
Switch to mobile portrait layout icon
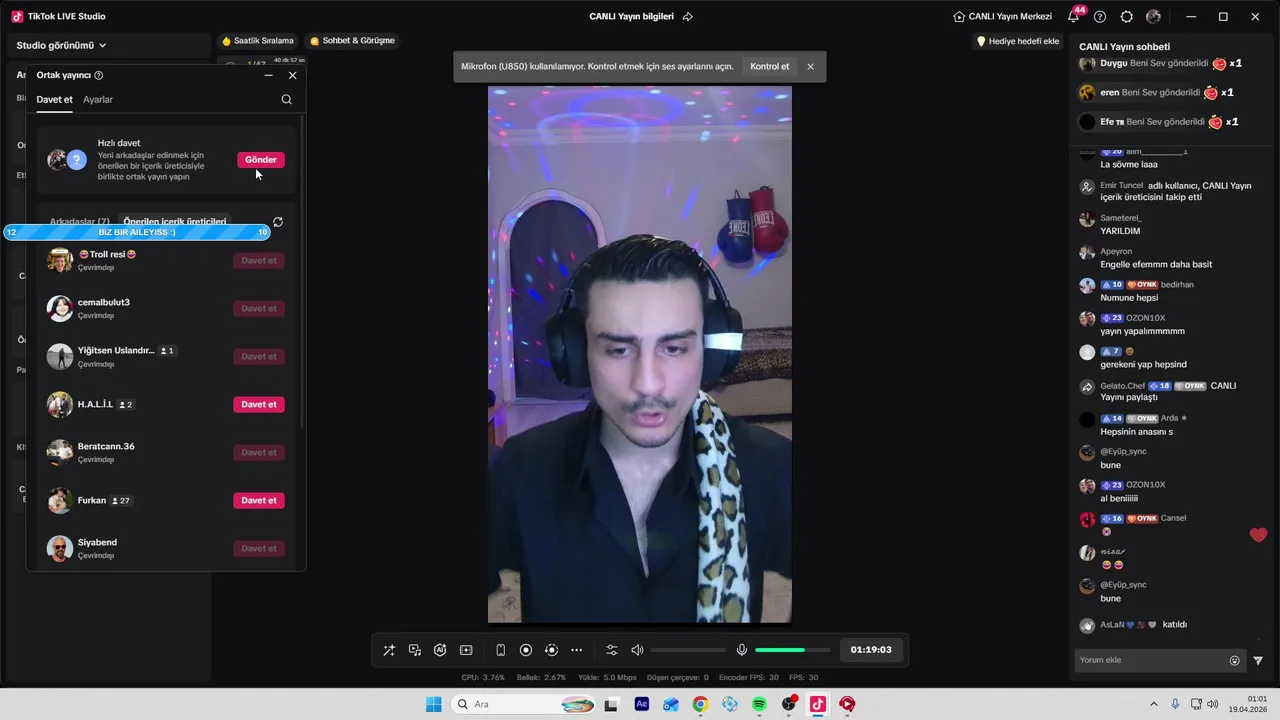(x=500, y=650)
